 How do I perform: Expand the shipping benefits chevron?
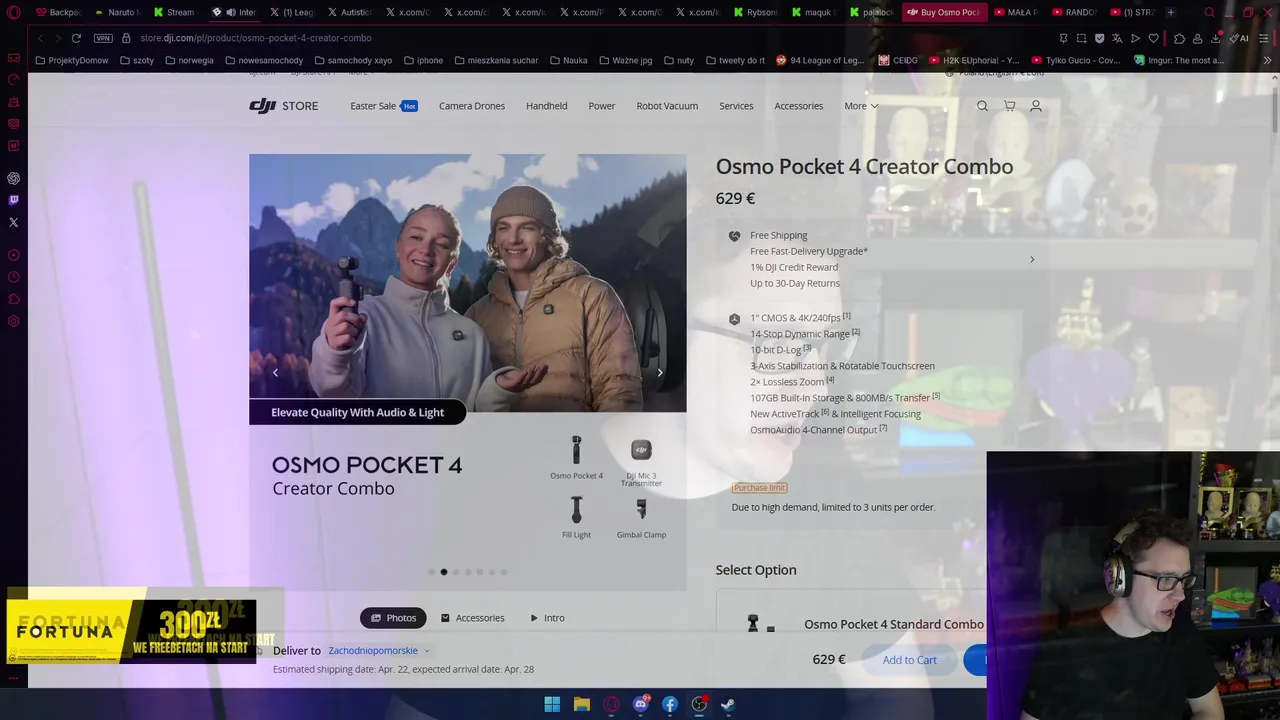coord(1032,260)
